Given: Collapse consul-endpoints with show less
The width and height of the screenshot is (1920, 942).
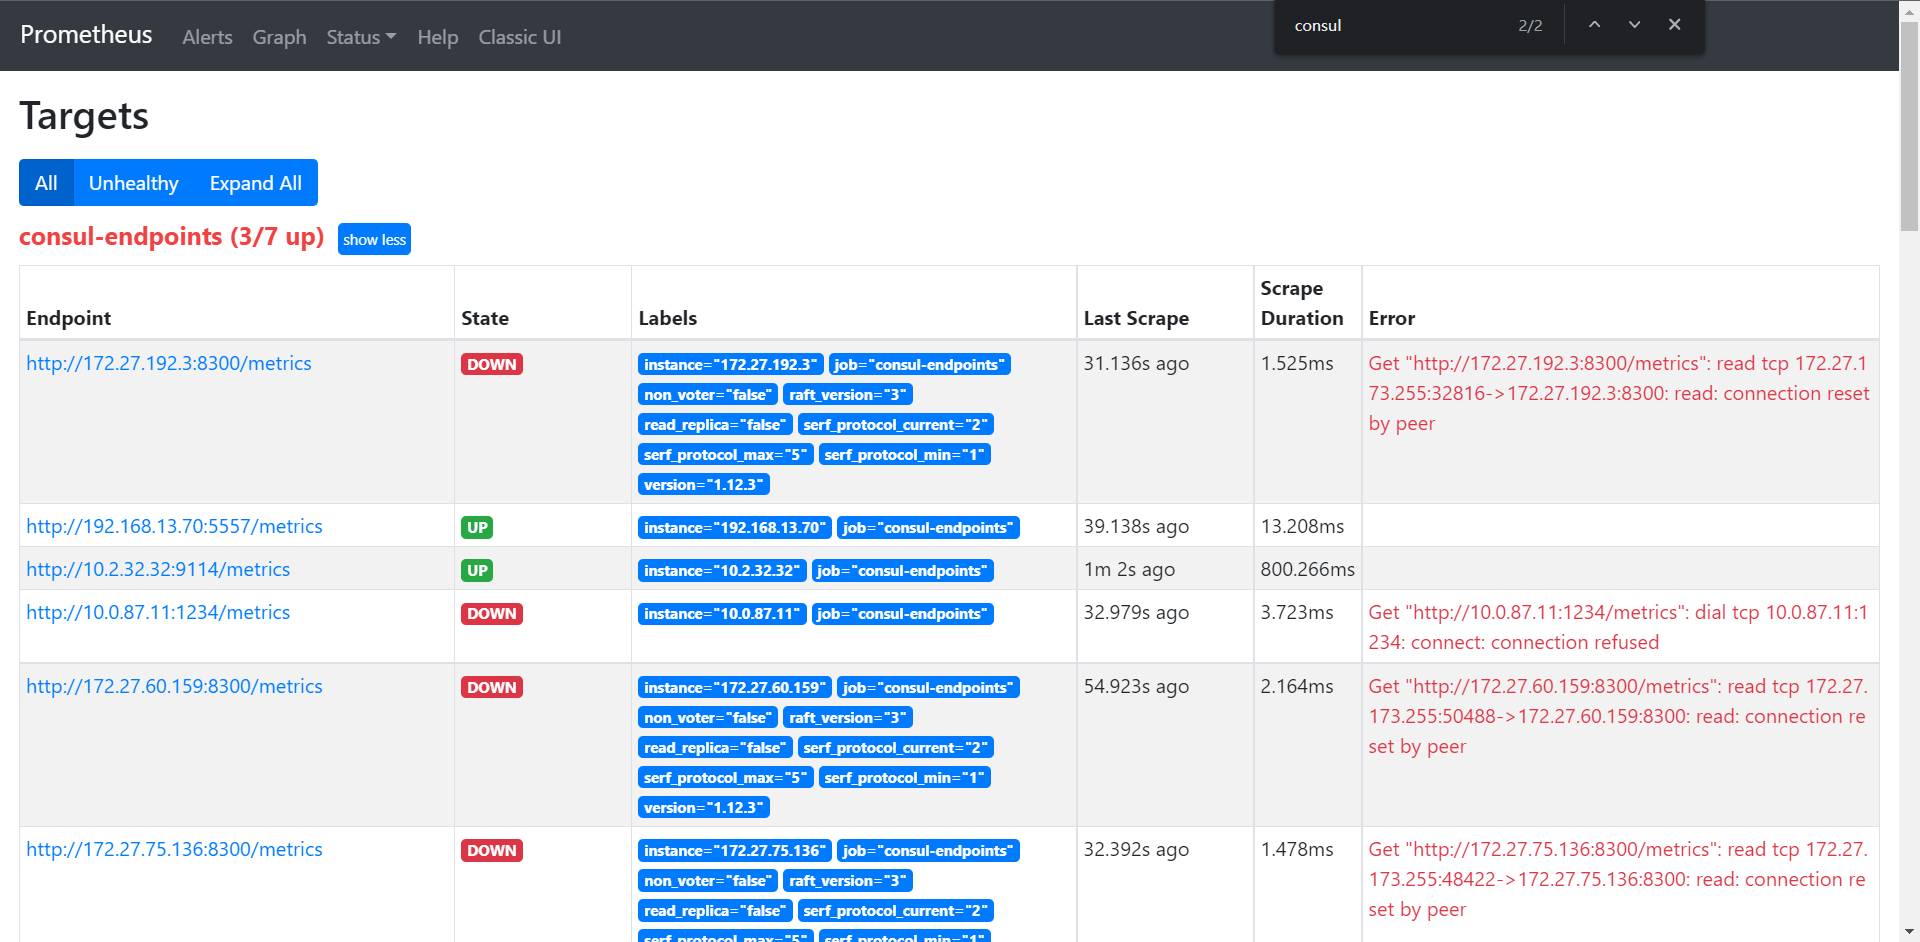Looking at the screenshot, I should click(374, 239).
